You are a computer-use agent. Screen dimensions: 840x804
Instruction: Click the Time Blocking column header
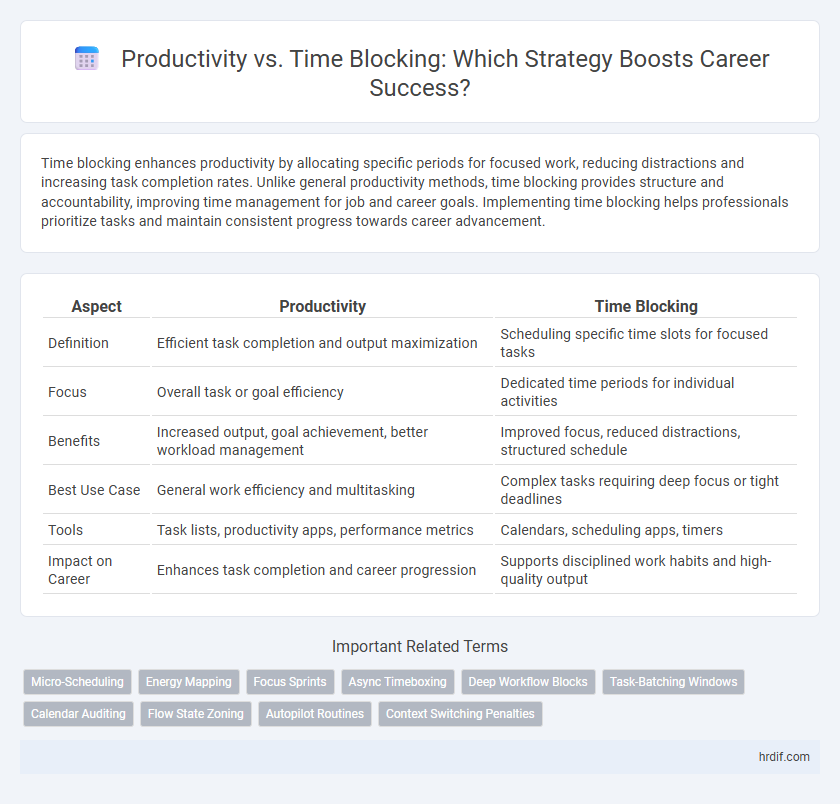646,306
